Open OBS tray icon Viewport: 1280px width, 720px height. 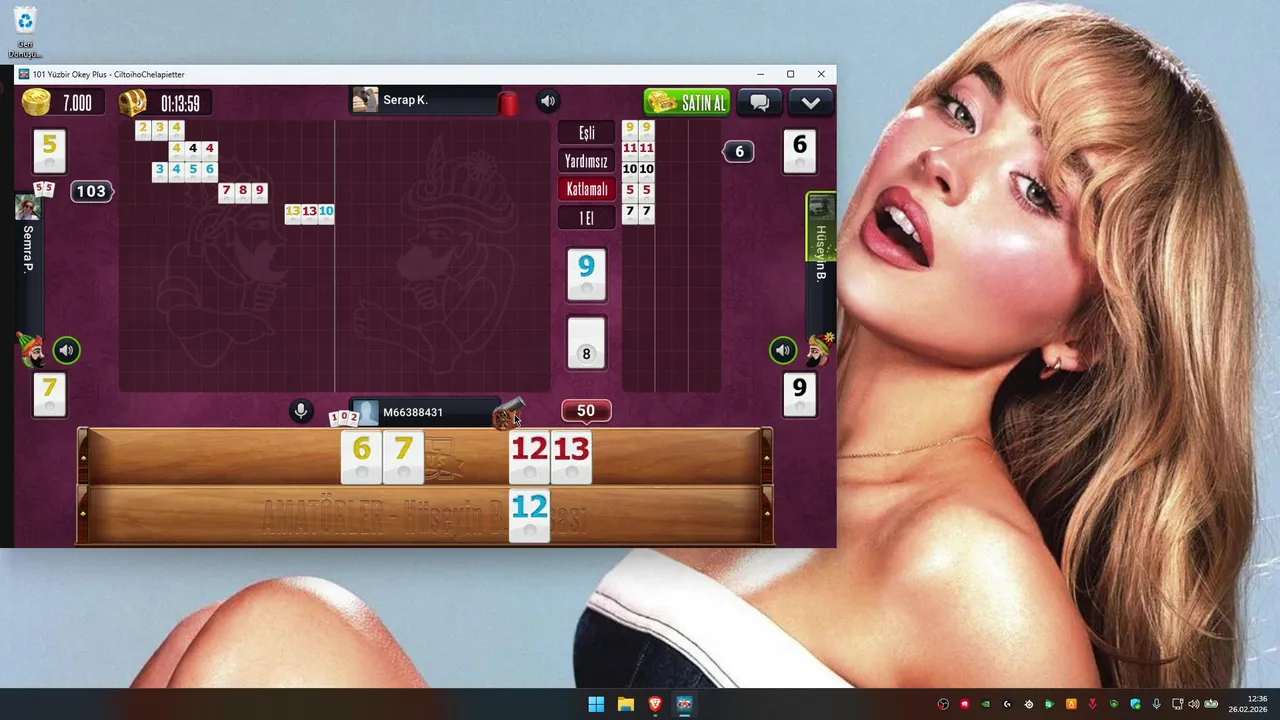tap(943, 704)
